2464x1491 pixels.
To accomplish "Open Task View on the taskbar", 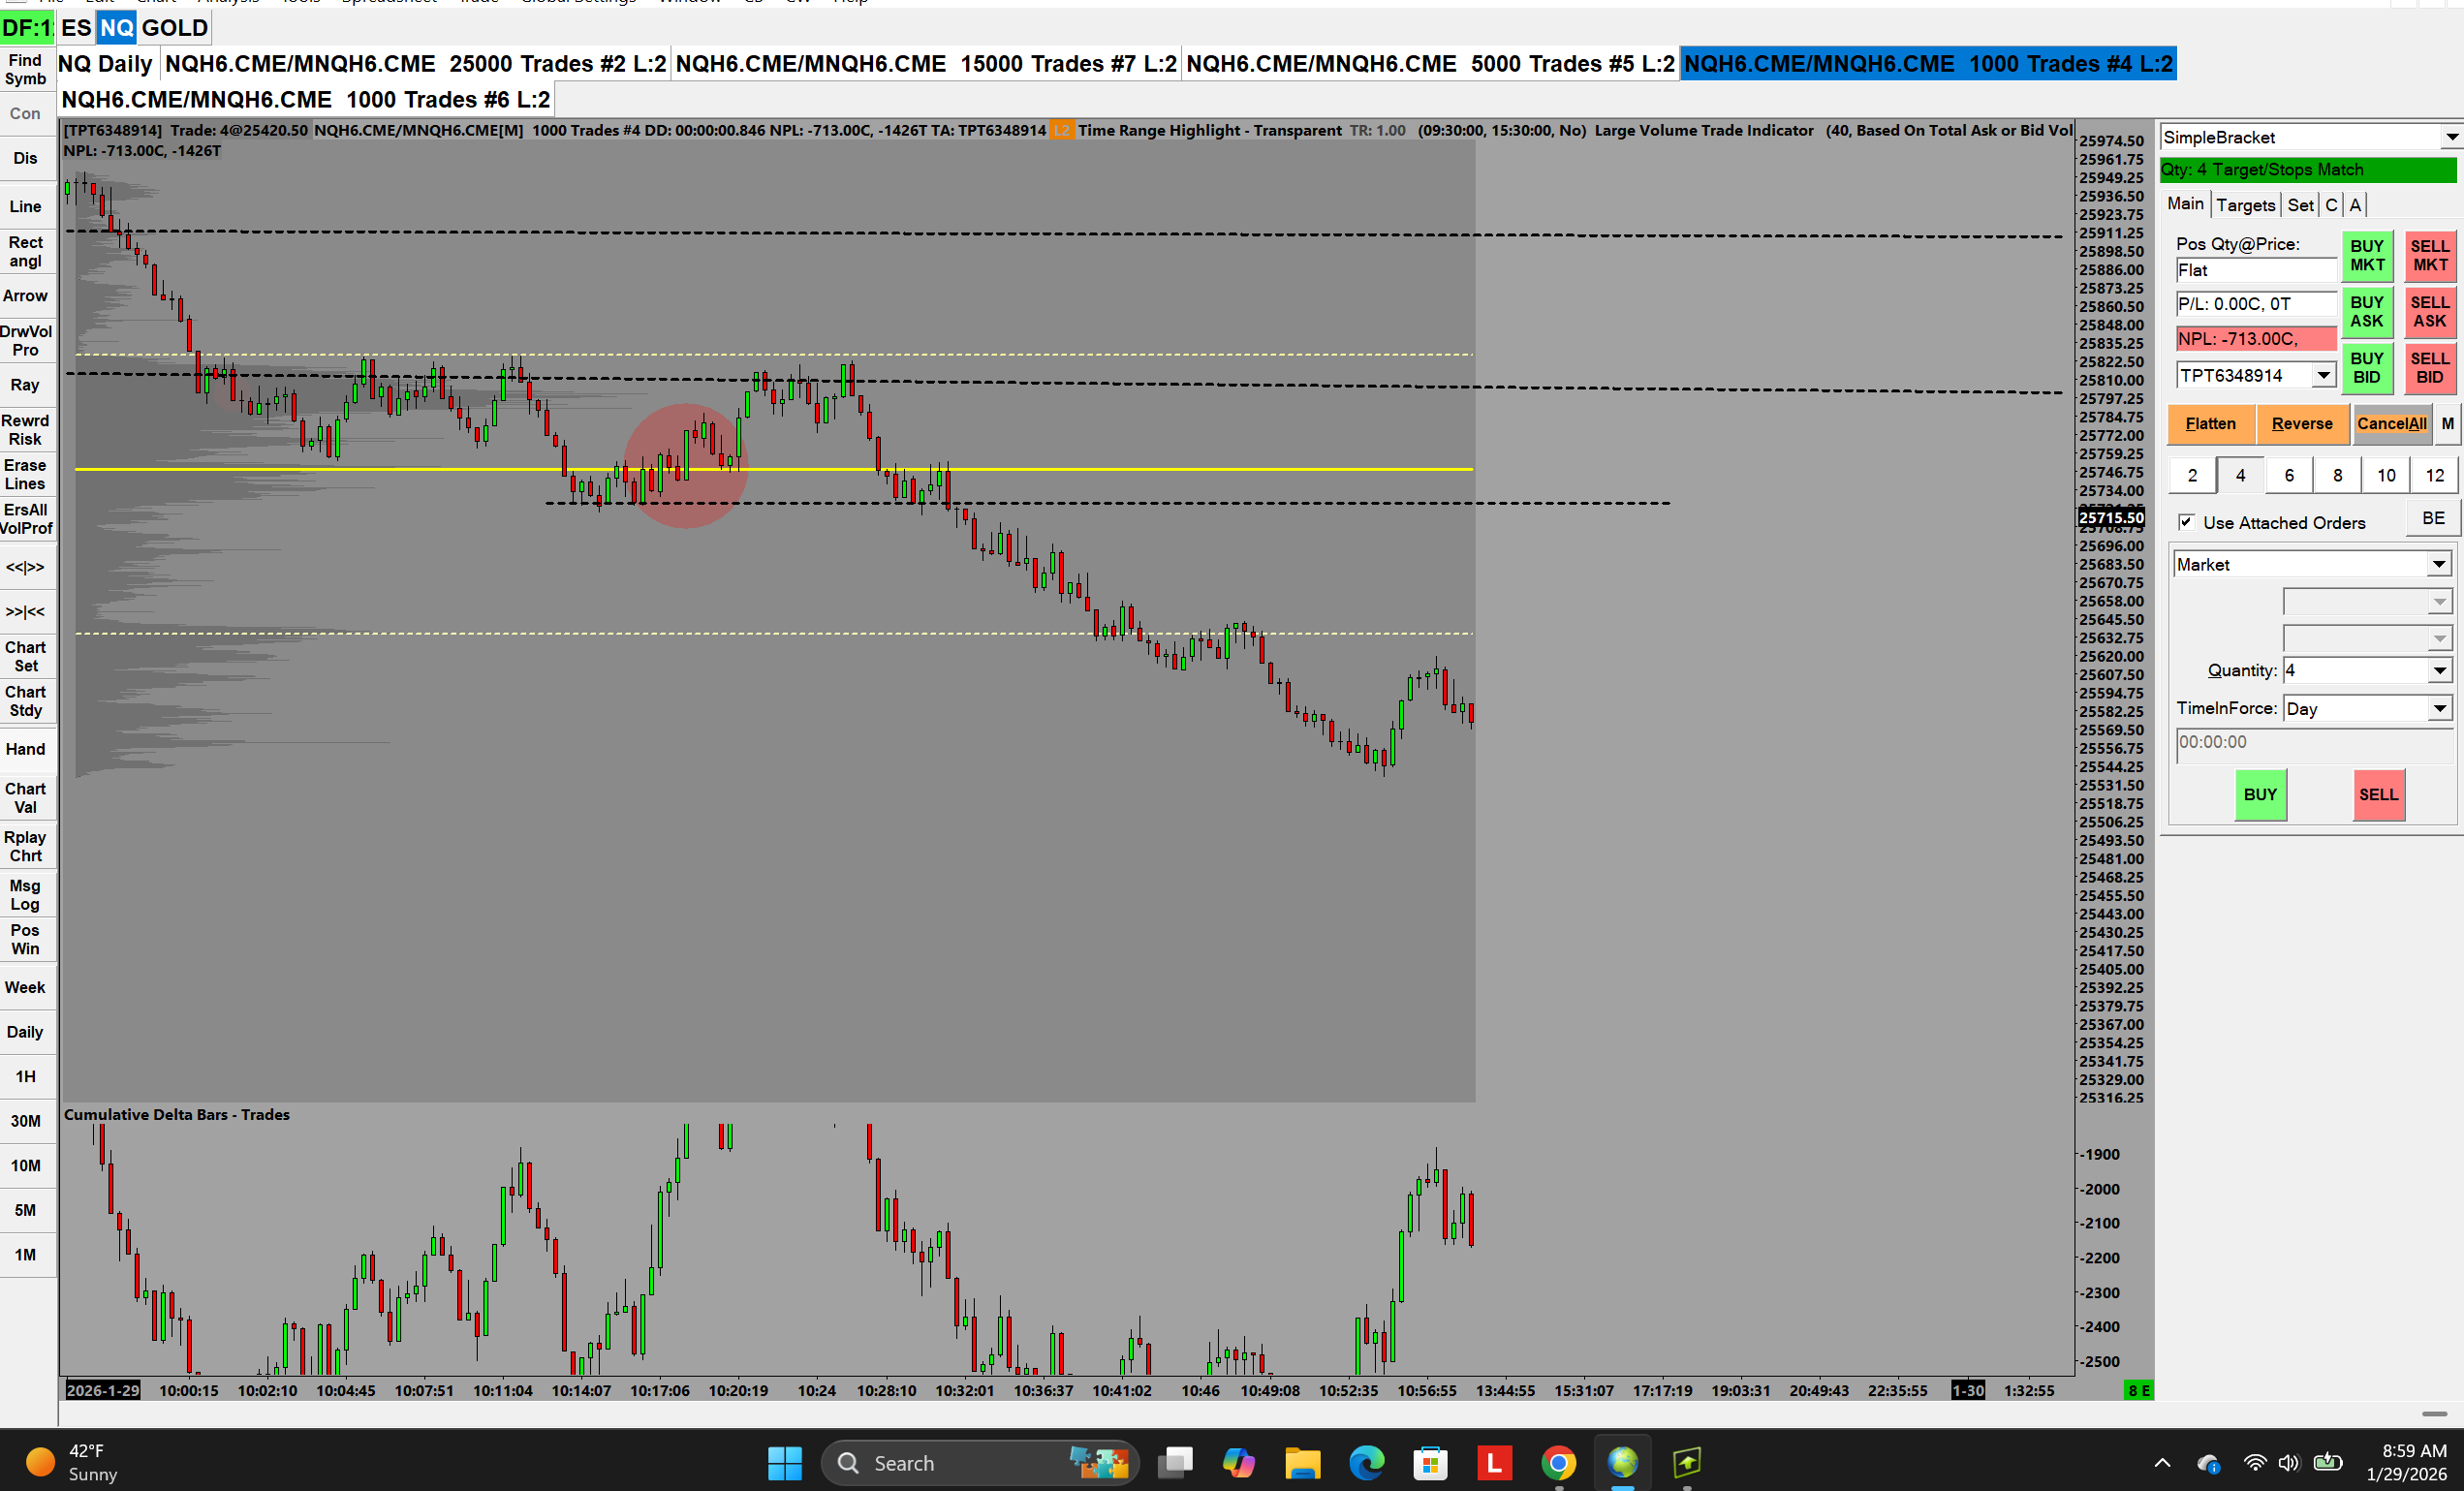I will point(1175,1463).
